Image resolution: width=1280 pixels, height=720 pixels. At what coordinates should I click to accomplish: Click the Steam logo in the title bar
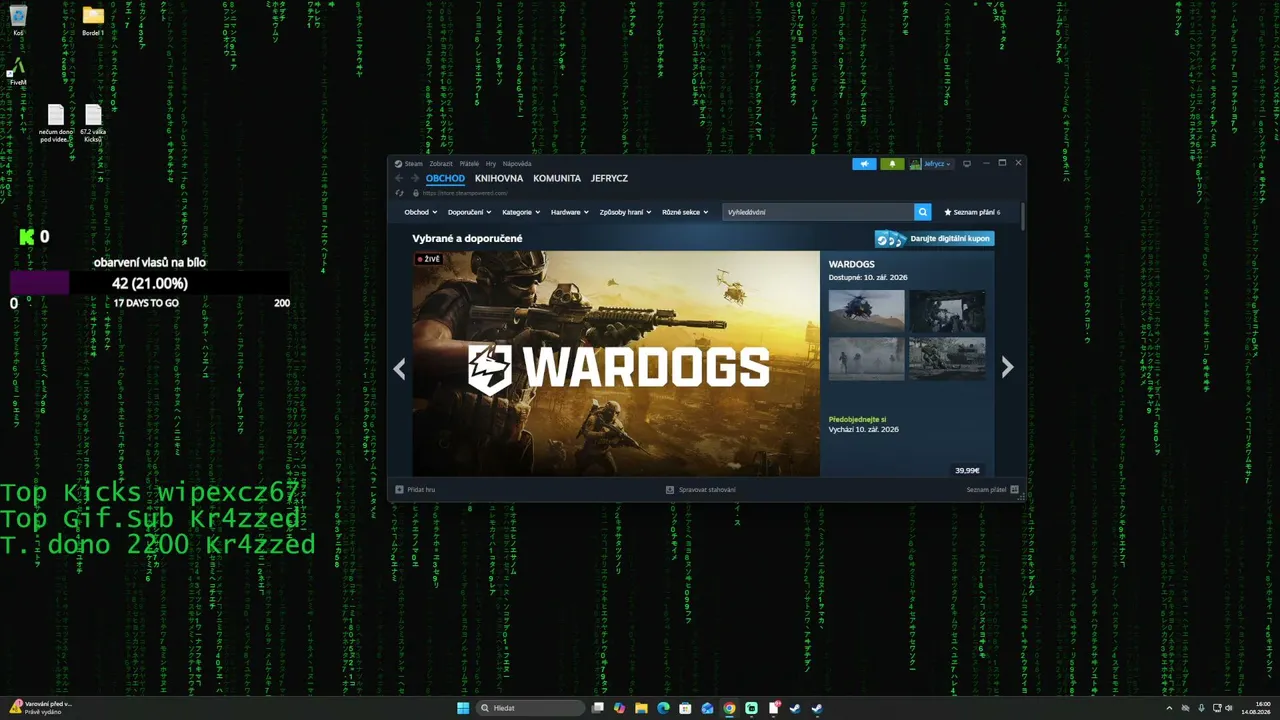[397, 163]
